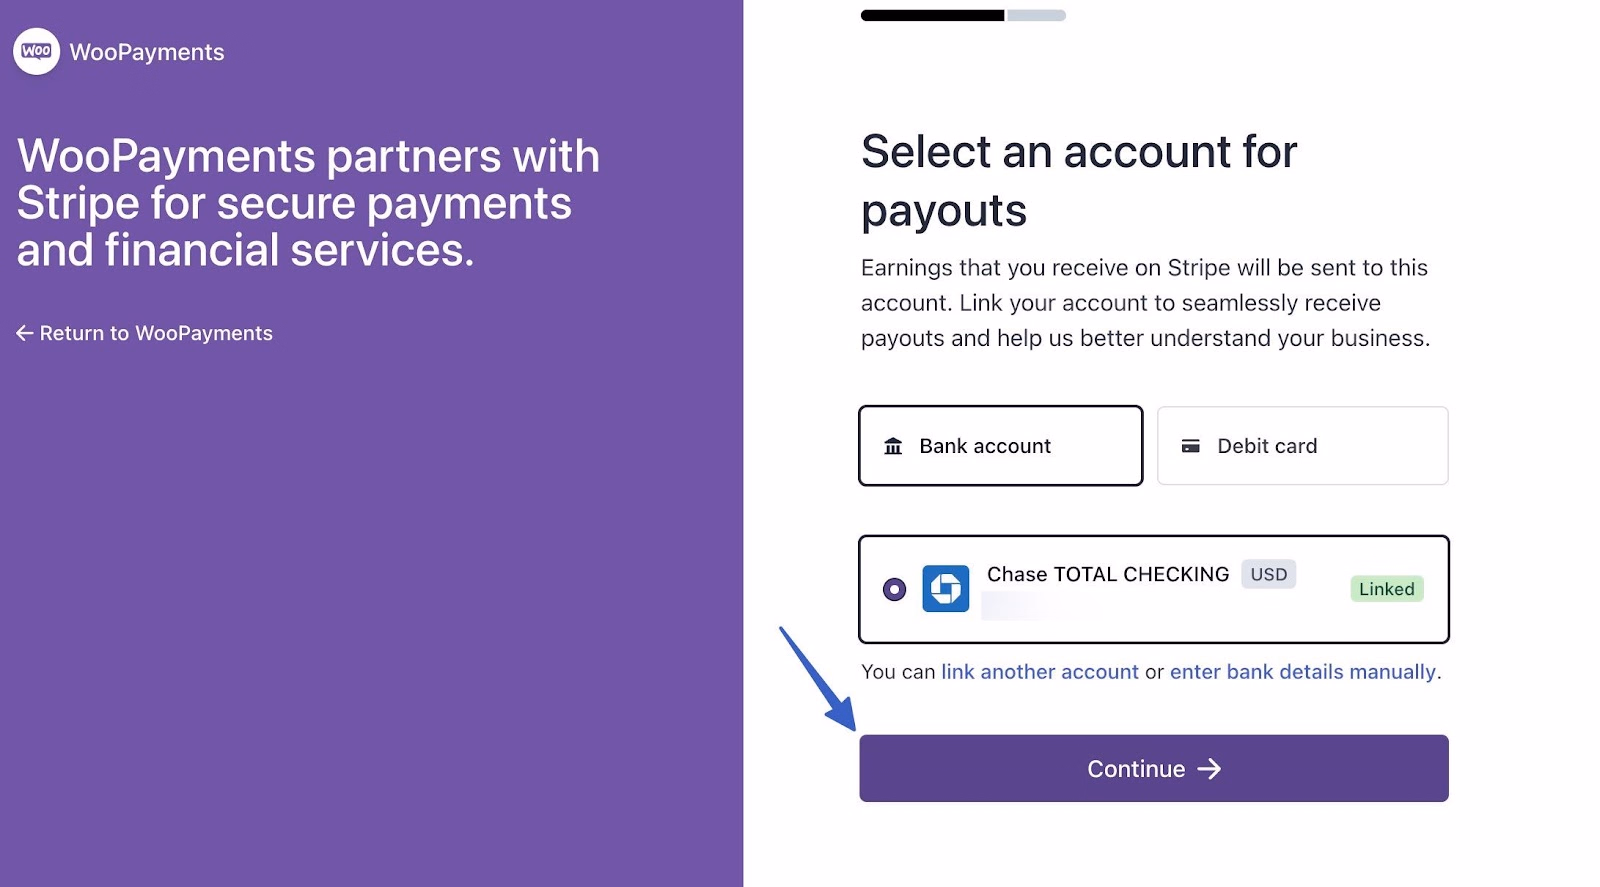1600x887 pixels.
Task: Click the bank building icon
Action: (x=893, y=446)
